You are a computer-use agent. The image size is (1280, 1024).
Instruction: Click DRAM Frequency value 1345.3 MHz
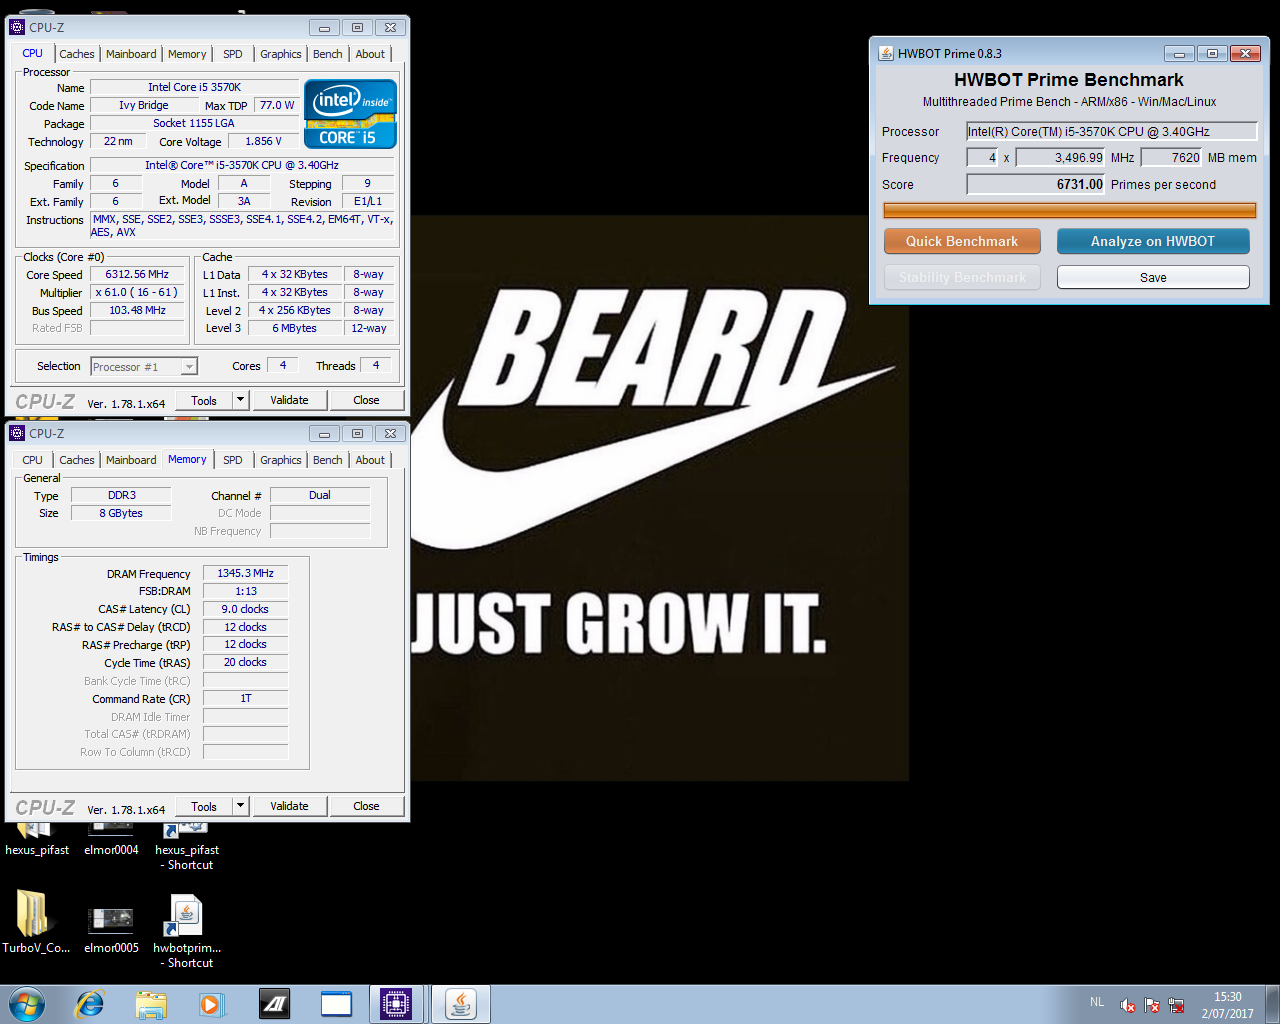pyautogui.click(x=245, y=573)
